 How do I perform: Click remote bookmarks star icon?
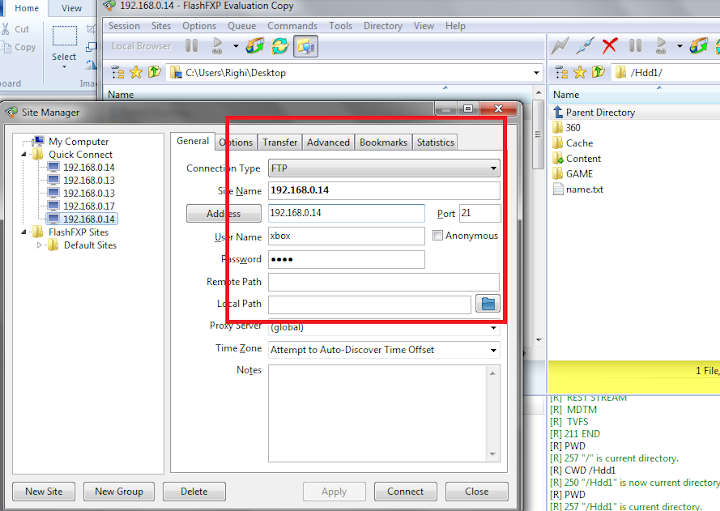(579, 73)
